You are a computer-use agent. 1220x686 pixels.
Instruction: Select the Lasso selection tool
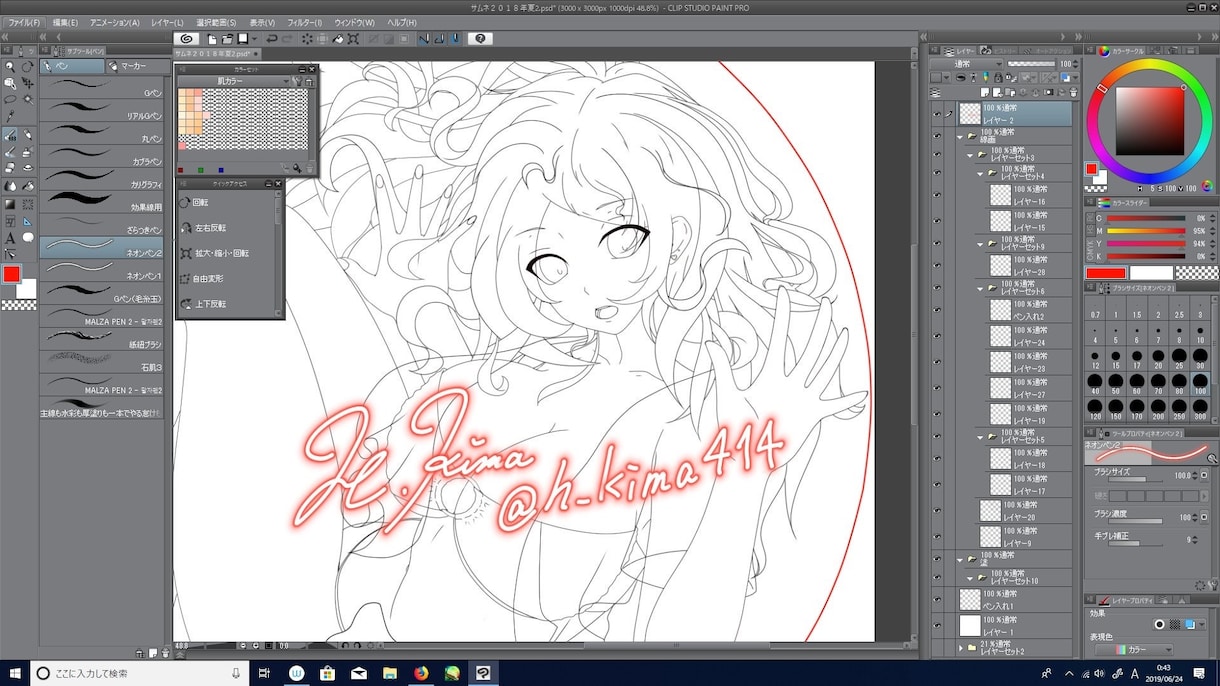[10, 99]
